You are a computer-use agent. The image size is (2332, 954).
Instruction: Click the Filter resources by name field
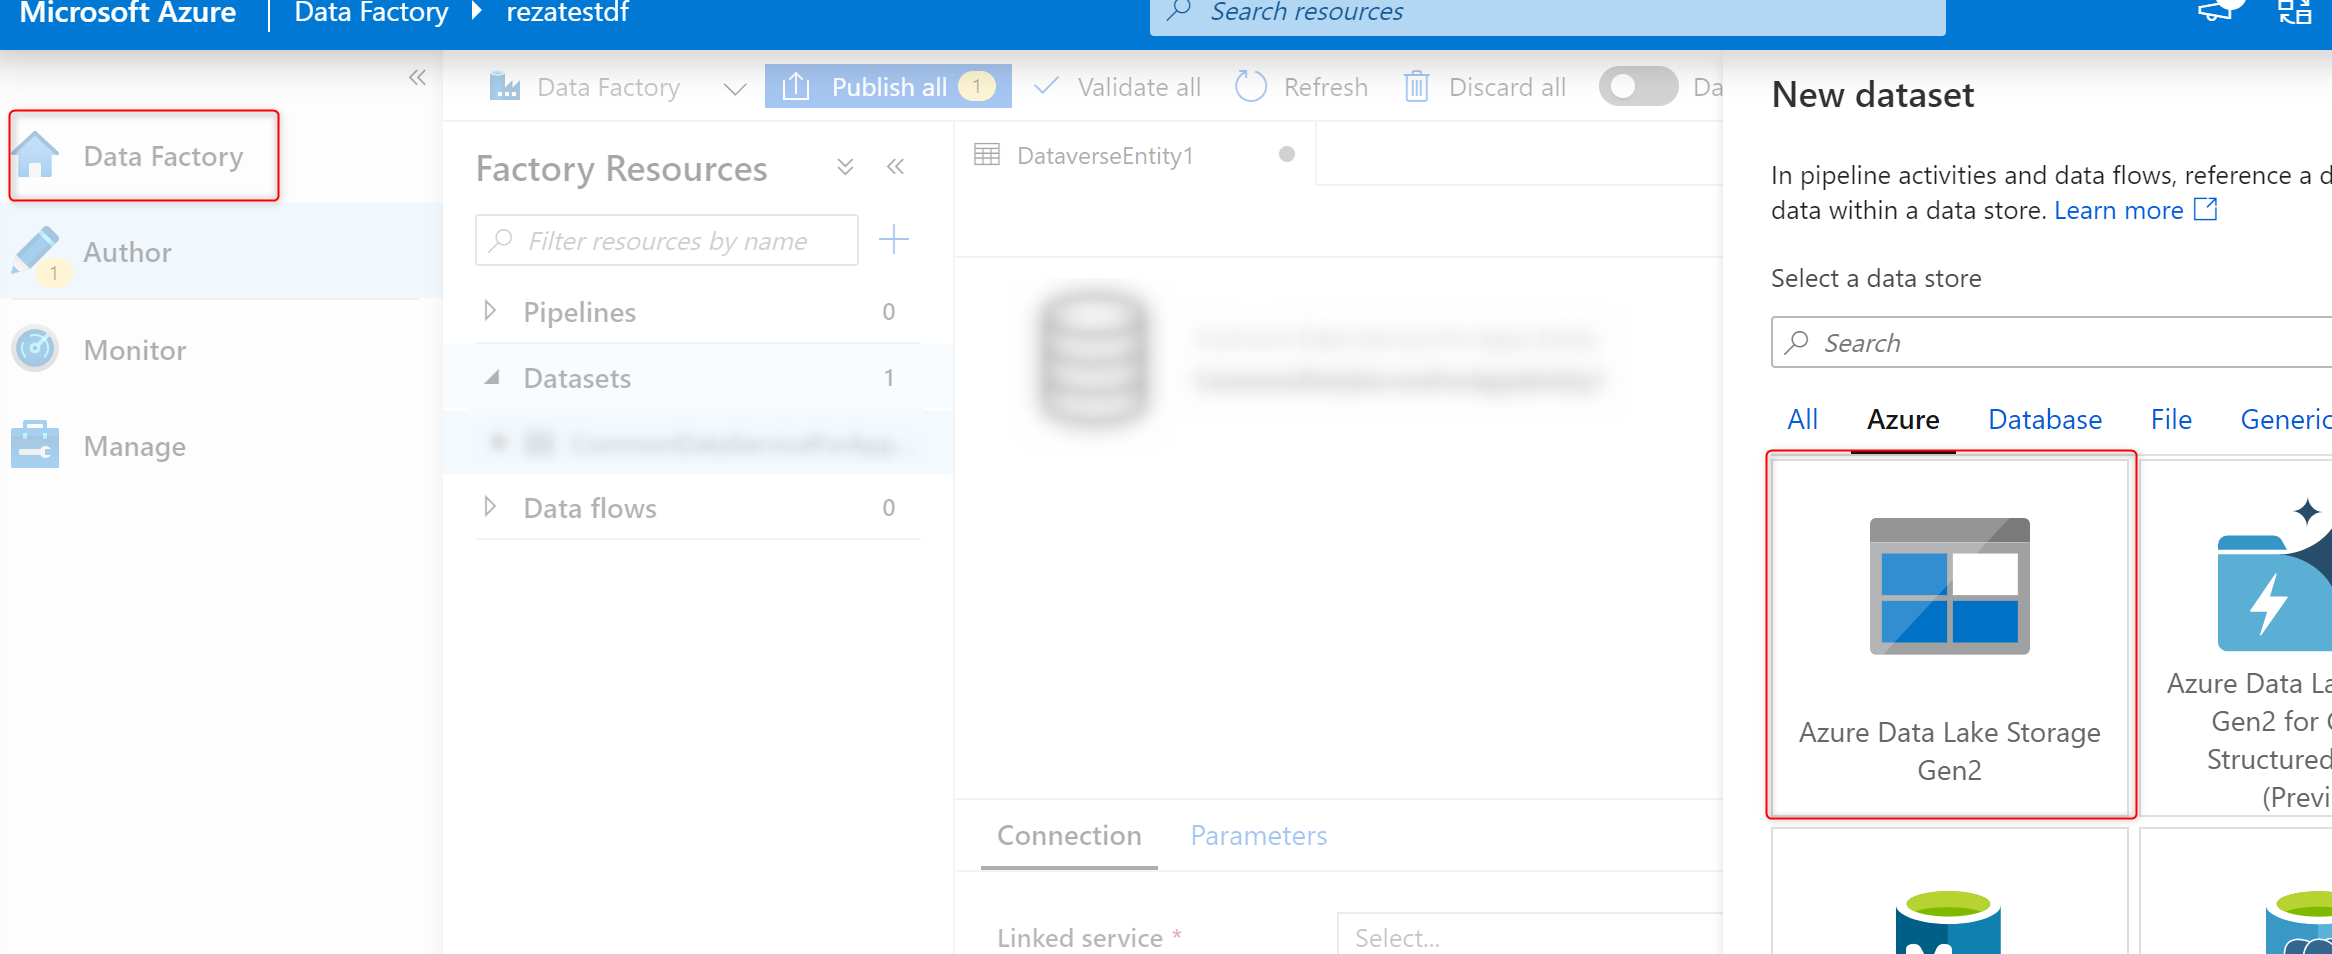(667, 240)
